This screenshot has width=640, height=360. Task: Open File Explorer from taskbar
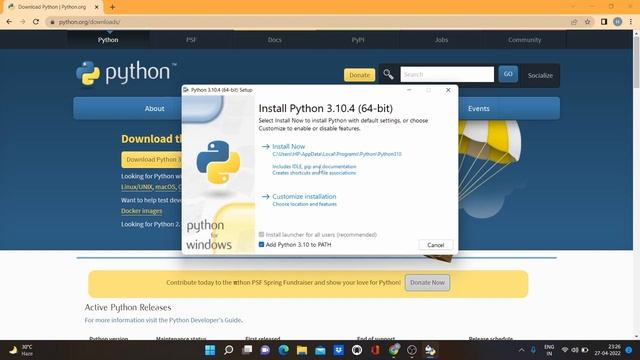click(302, 350)
